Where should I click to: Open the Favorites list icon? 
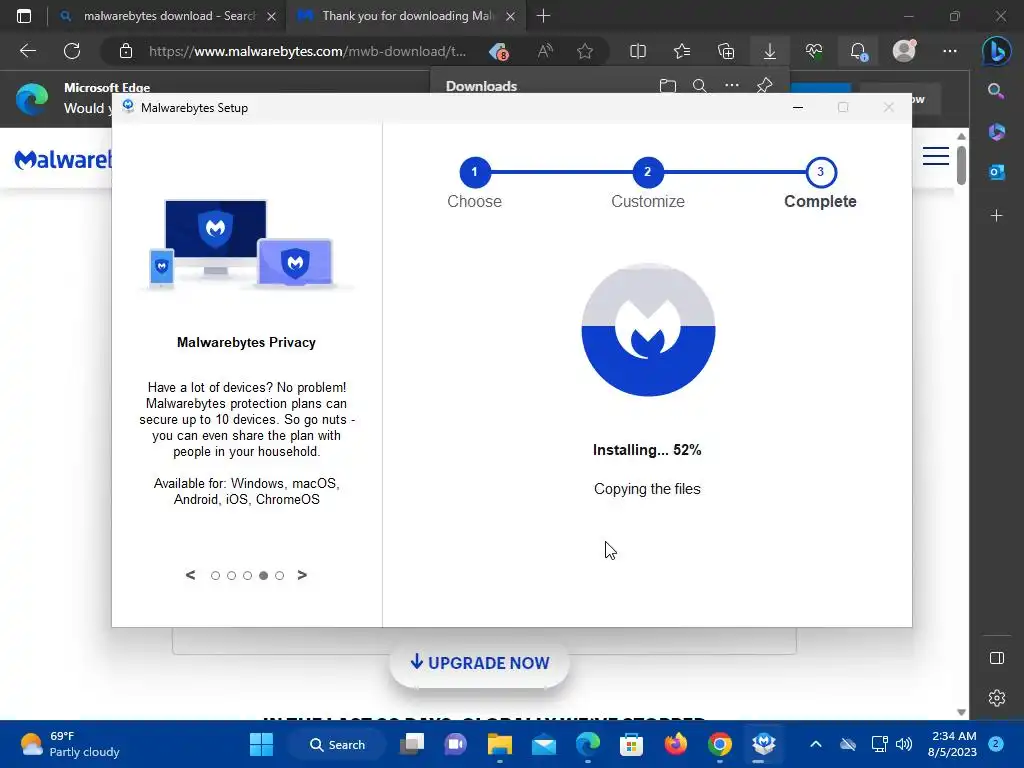[682, 51]
